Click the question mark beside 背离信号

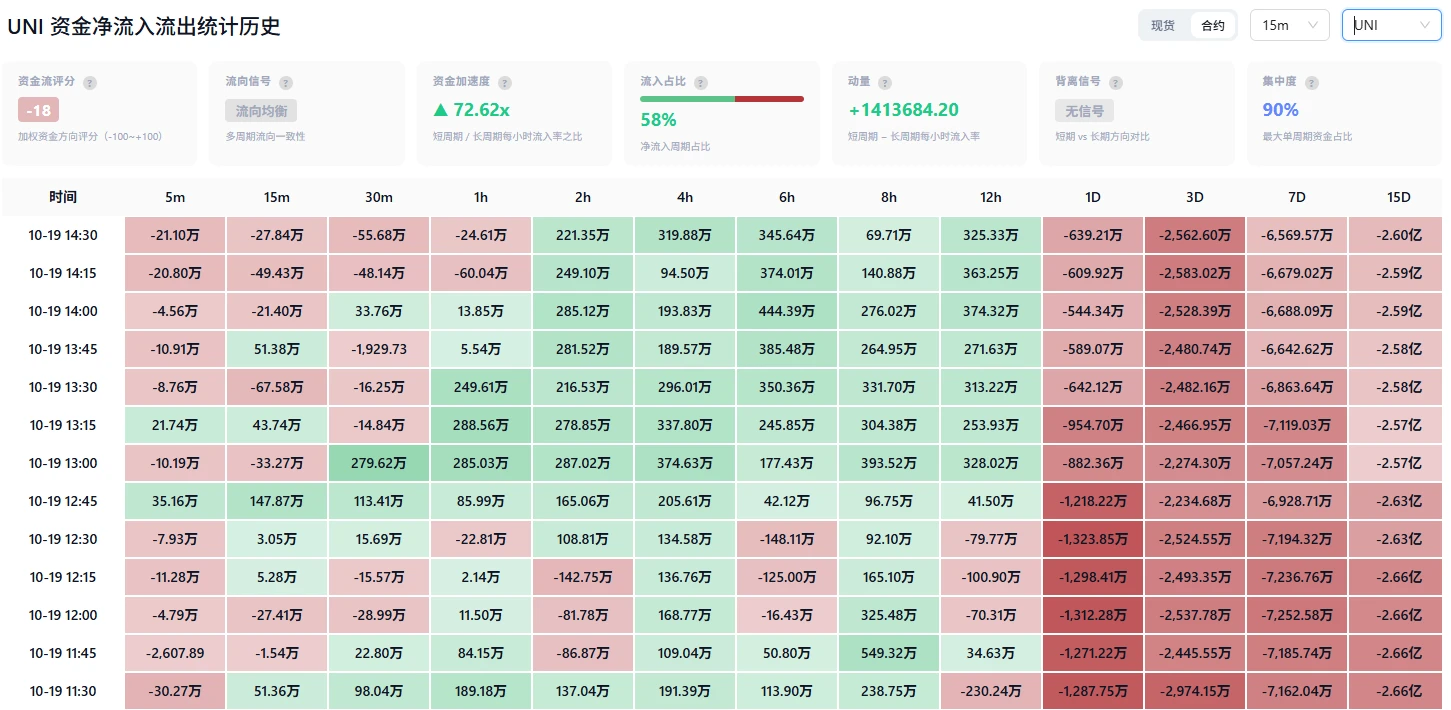1116,83
